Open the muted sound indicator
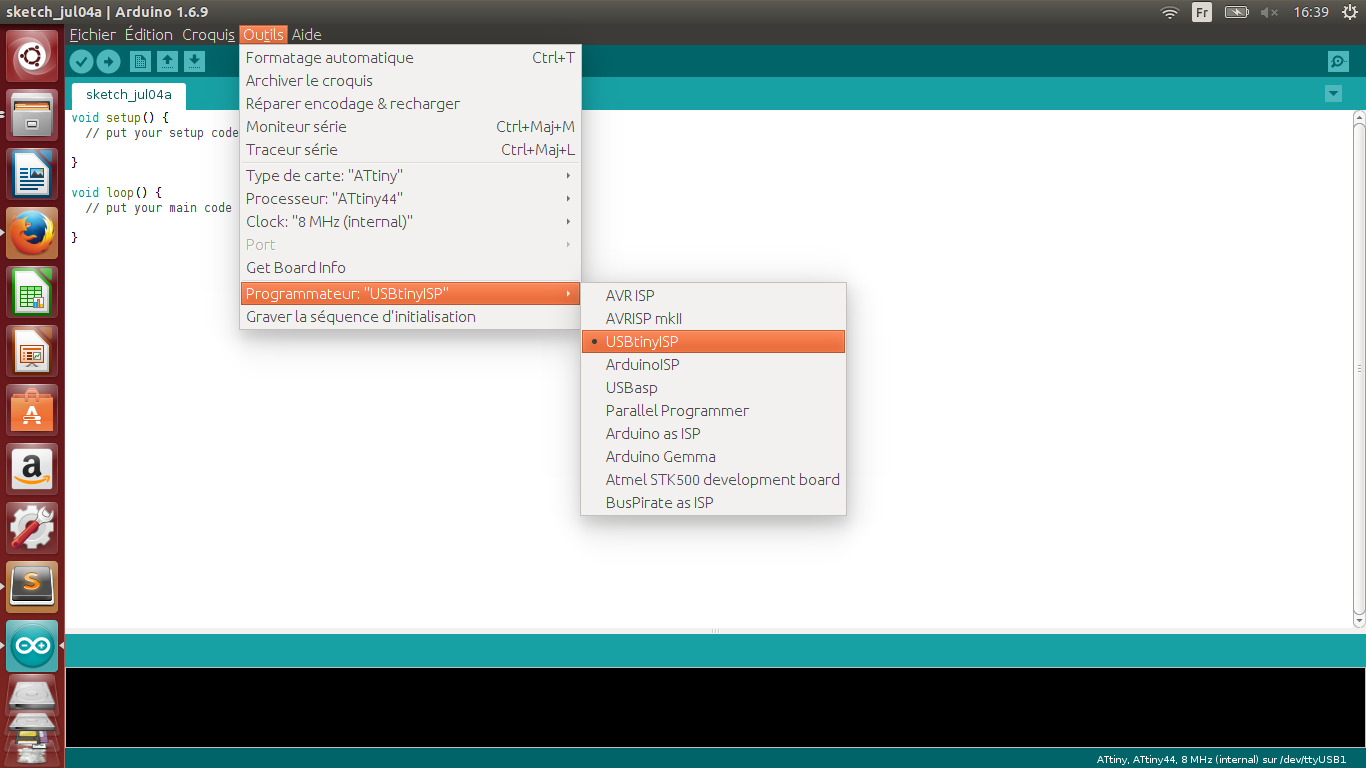Image resolution: width=1366 pixels, height=768 pixels. [x=1270, y=12]
